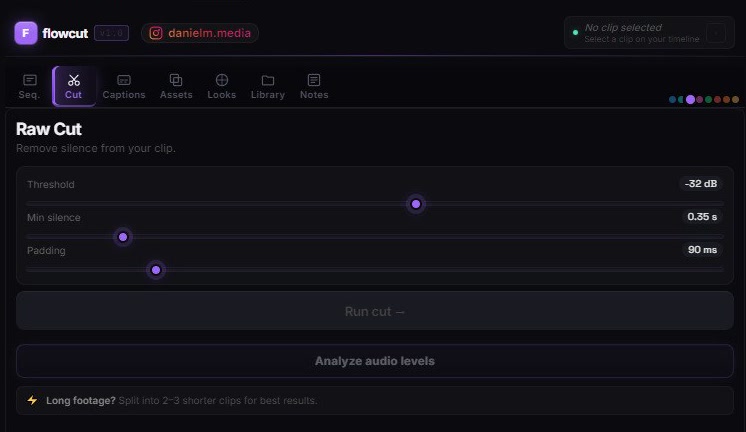Click Remove silence from your clip subtitle
The height and width of the screenshot is (432, 746).
tap(96, 148)
